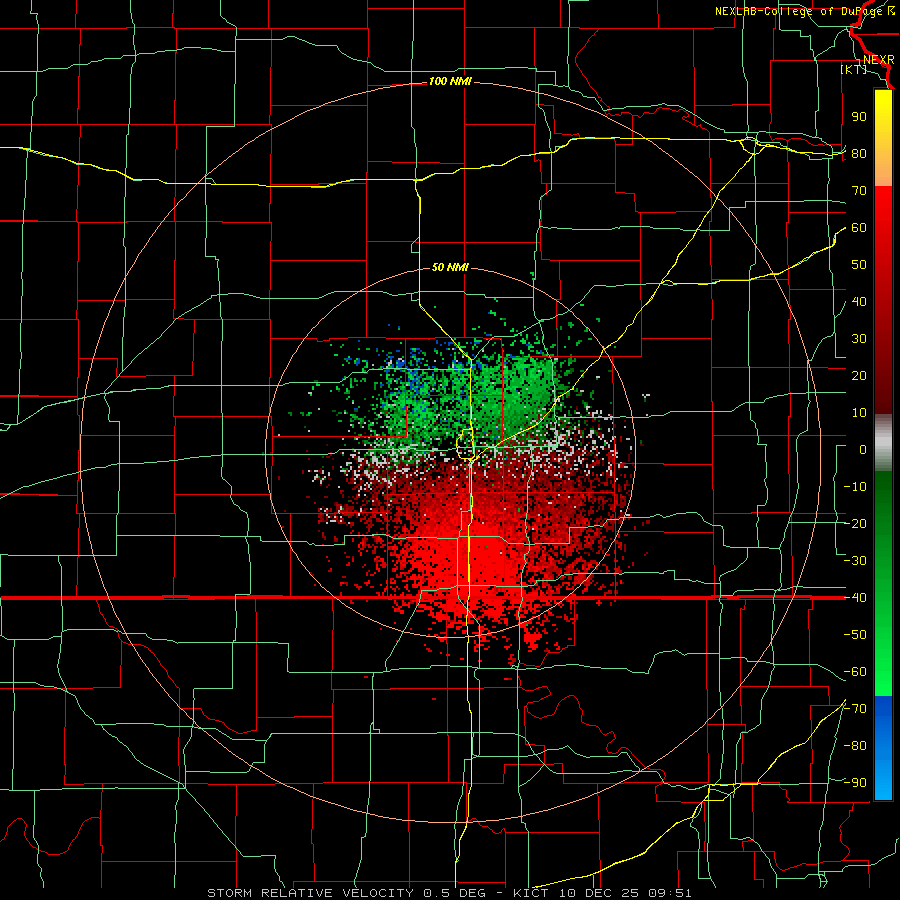Click the "100 NMI" range ring label
This screenshot has width=900, height=900.
point(450,82)
